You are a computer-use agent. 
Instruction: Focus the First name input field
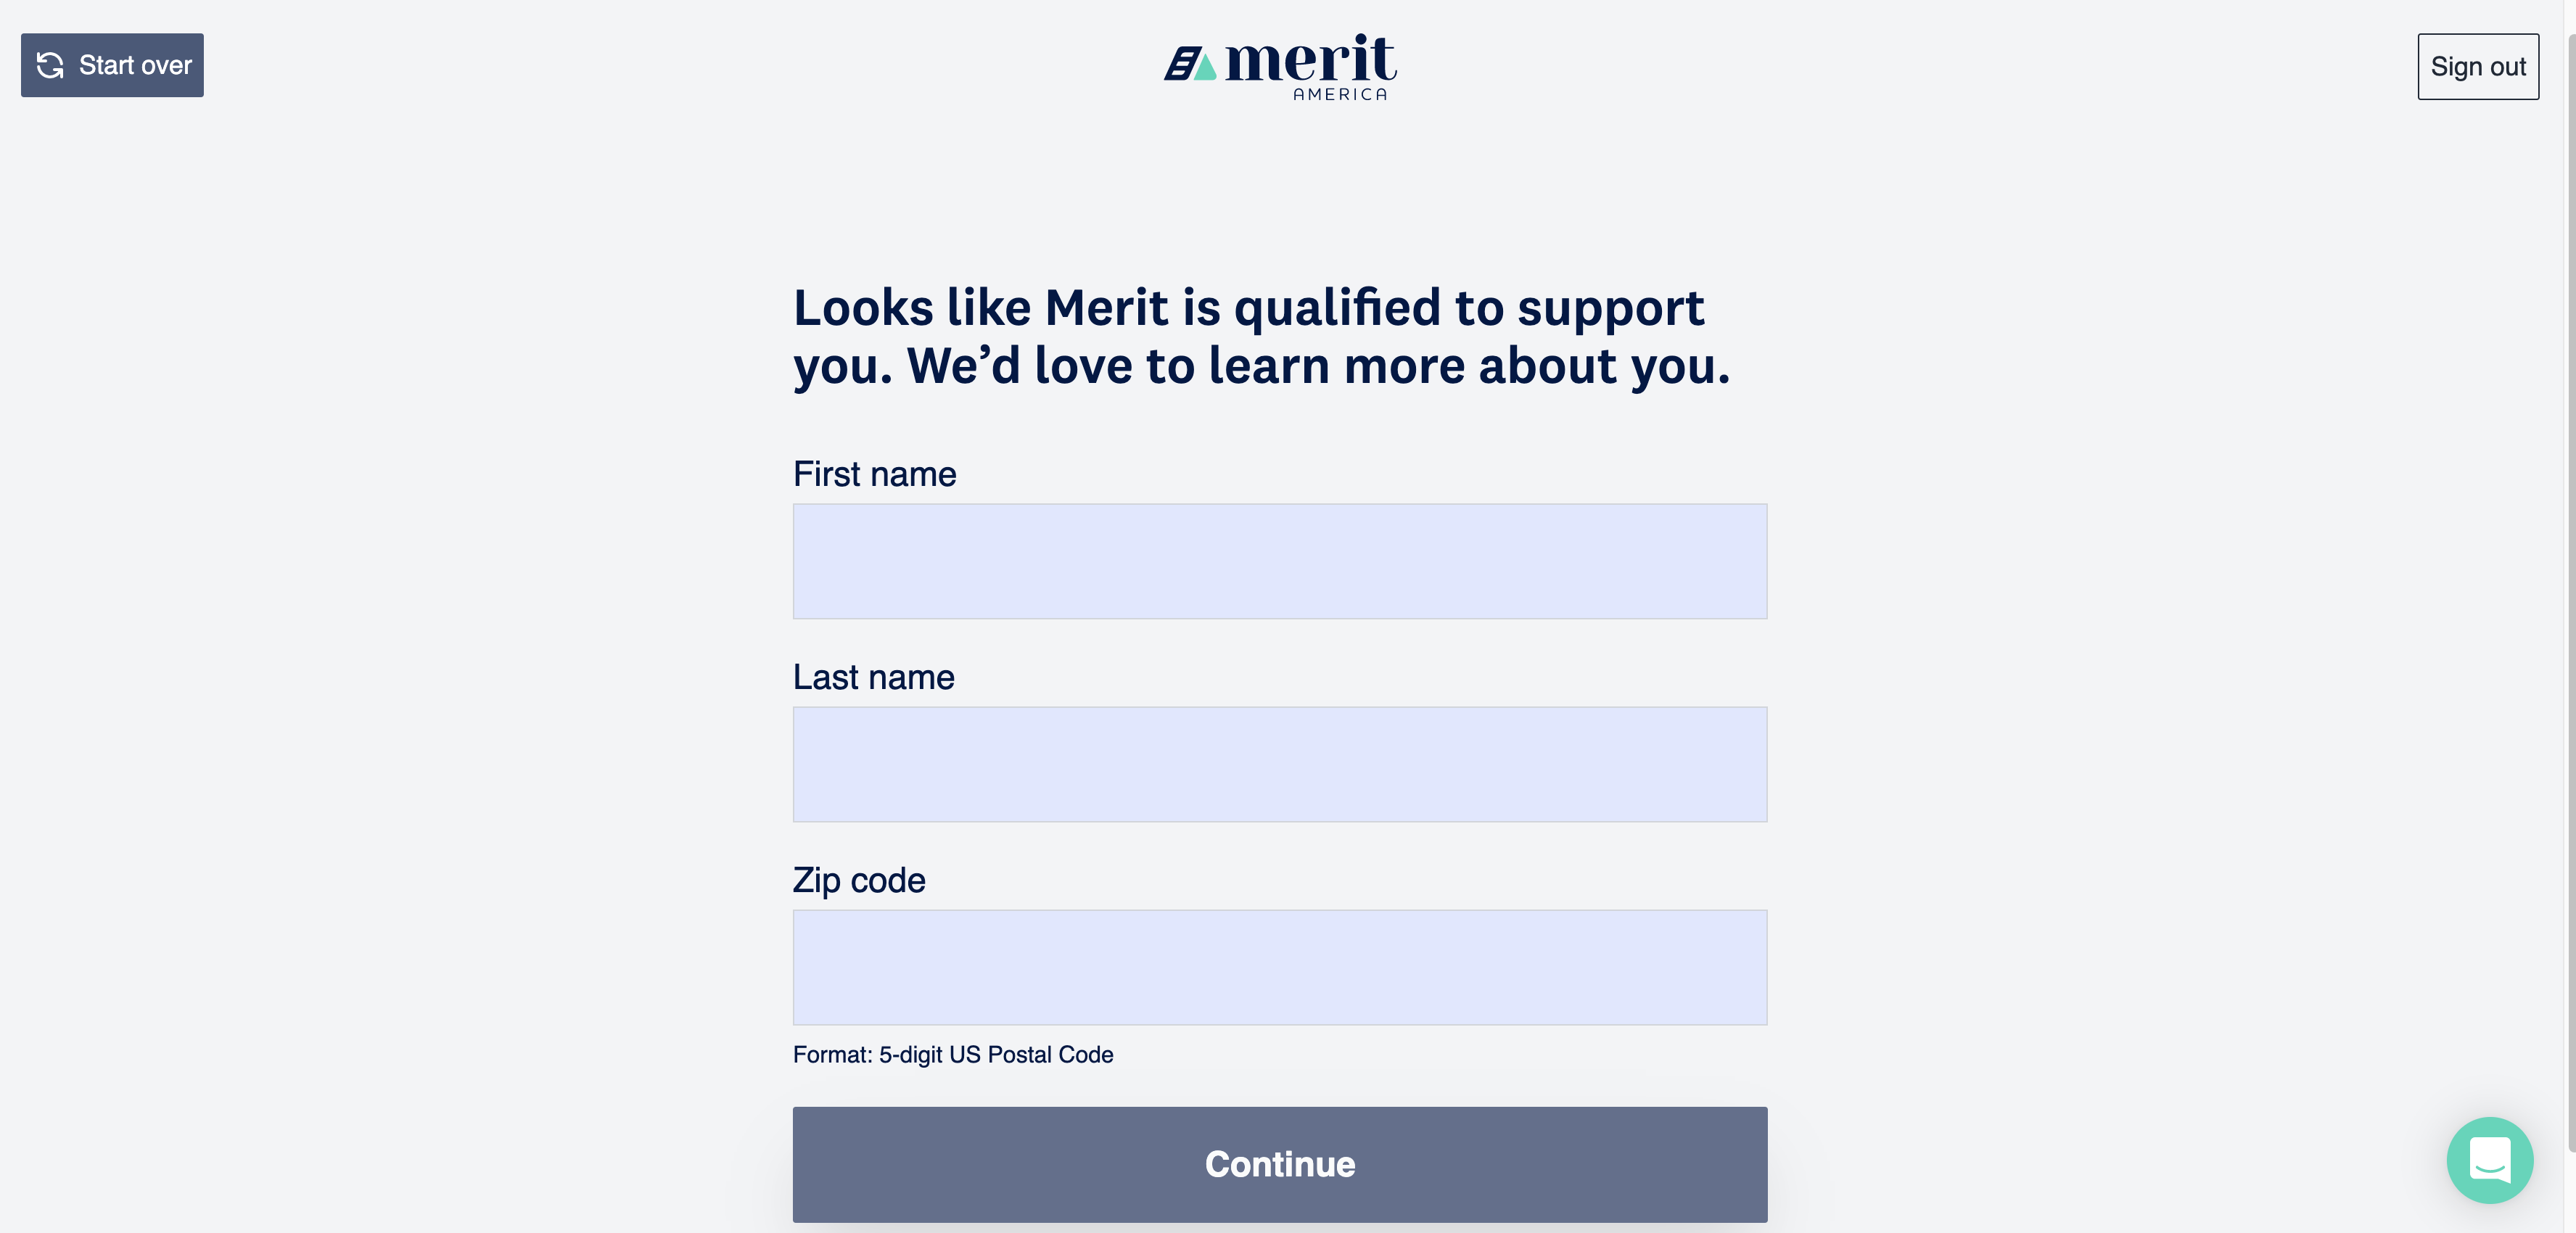[x=1279, y=561]
